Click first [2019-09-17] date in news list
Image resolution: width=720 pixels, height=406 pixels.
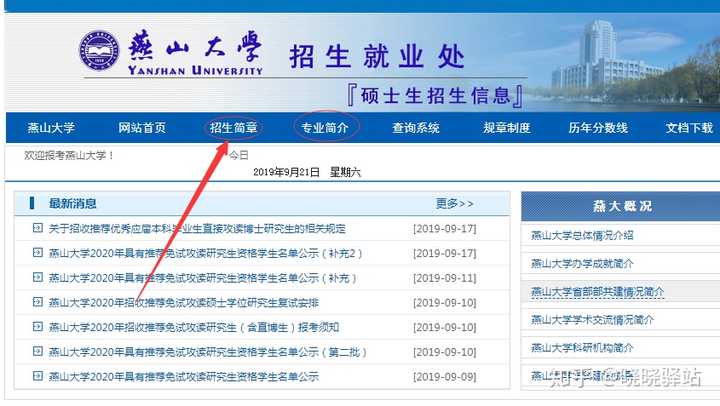tap(444, 229)
